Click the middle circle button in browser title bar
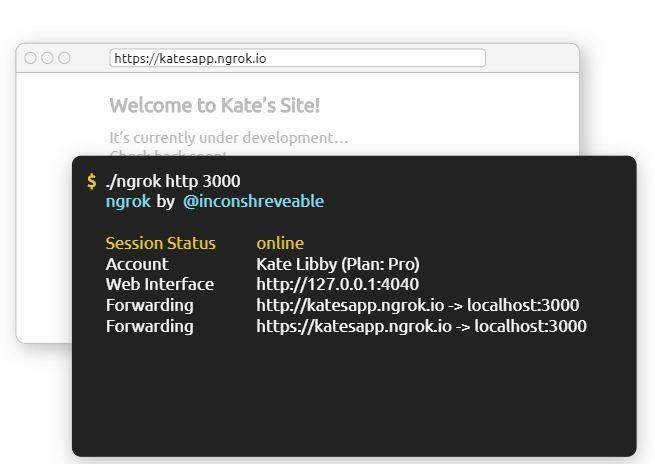 point(48,58)
